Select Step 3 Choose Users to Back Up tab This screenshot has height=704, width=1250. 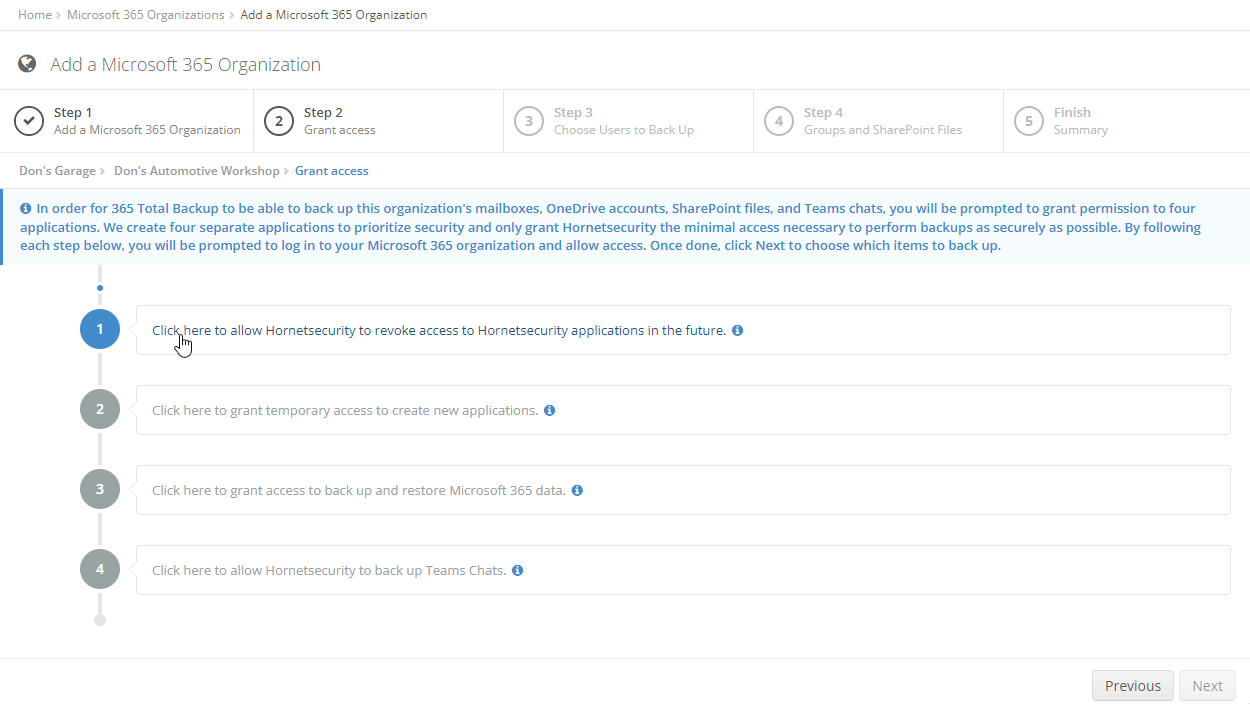628,121
